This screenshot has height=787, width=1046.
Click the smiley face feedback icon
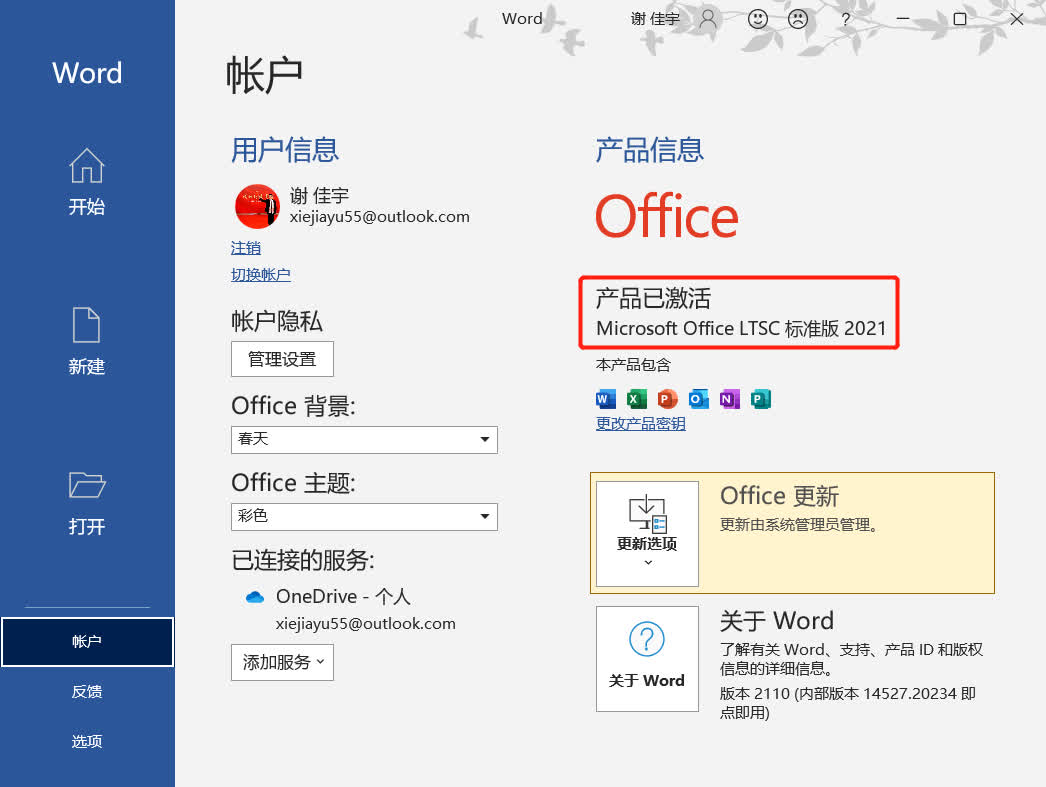click(759, 19)
